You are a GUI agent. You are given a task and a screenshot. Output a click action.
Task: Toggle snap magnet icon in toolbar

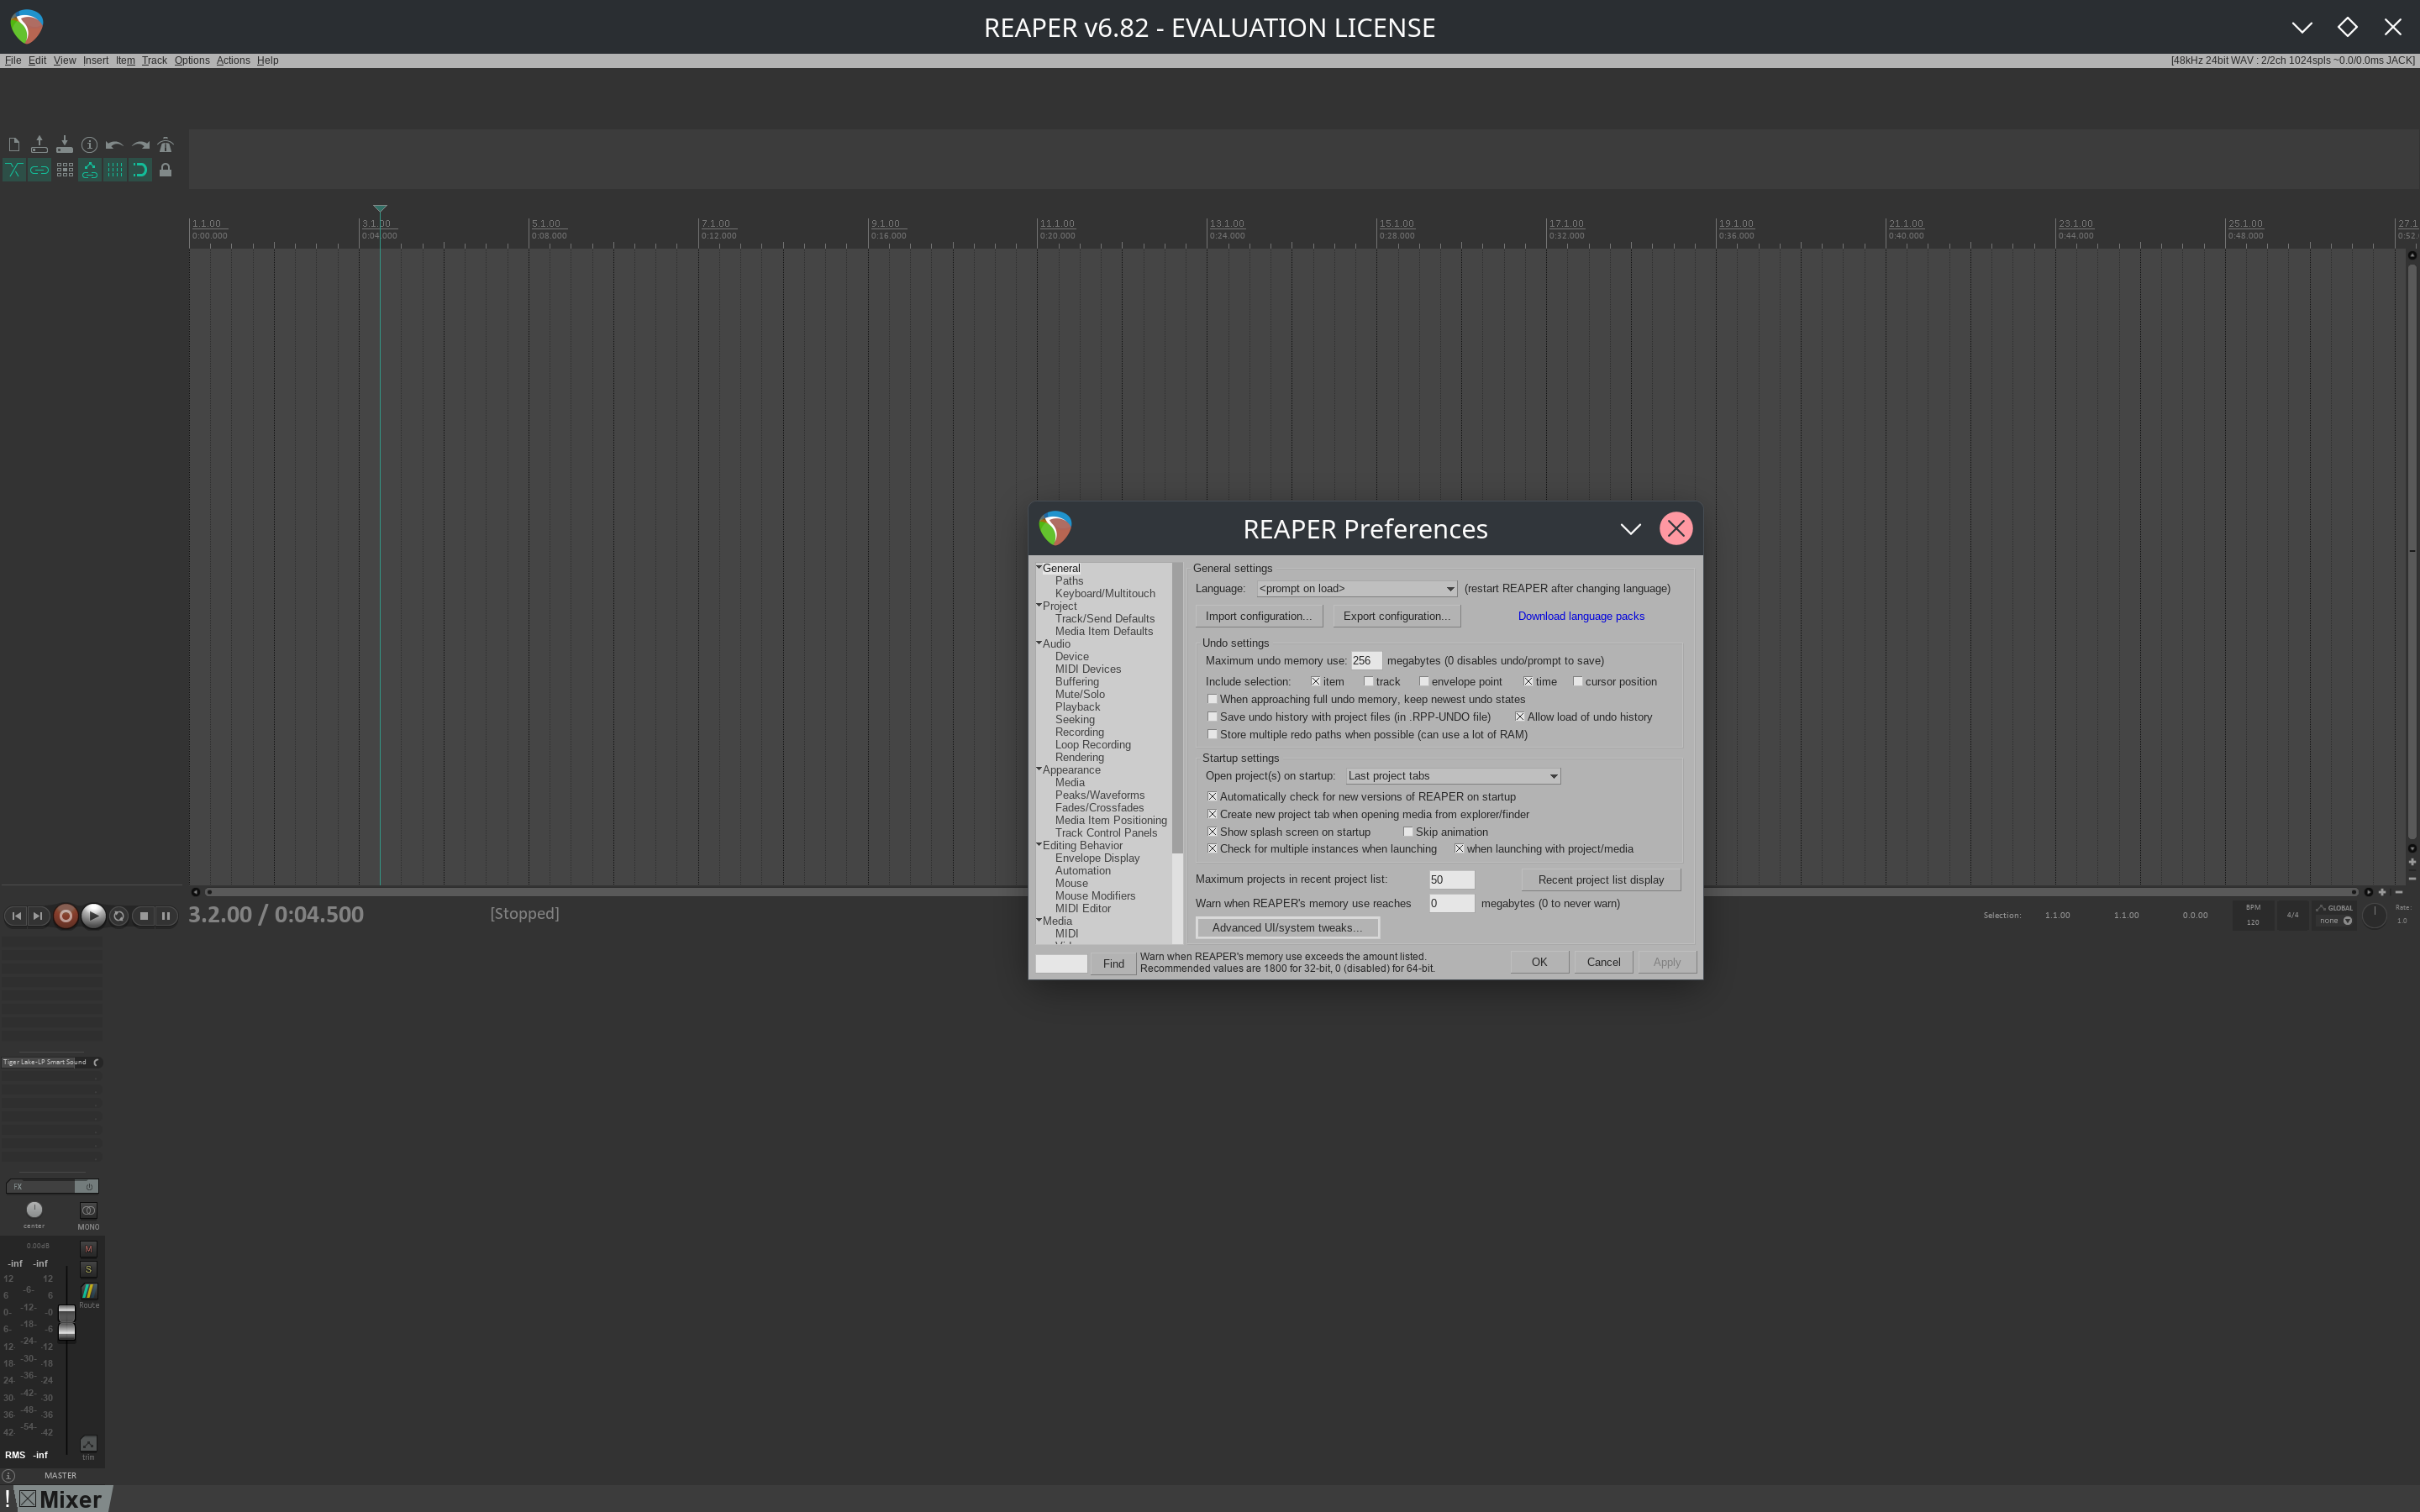pyautogui.click(x=140, y=170)
